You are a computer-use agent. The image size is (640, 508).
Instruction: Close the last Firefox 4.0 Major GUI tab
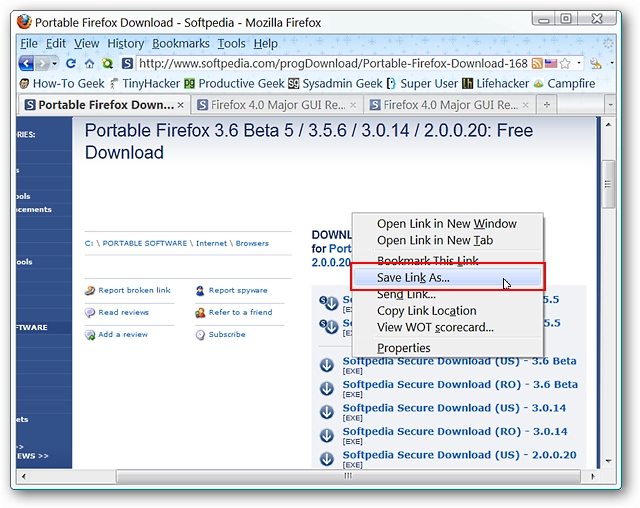coord(526,105)
